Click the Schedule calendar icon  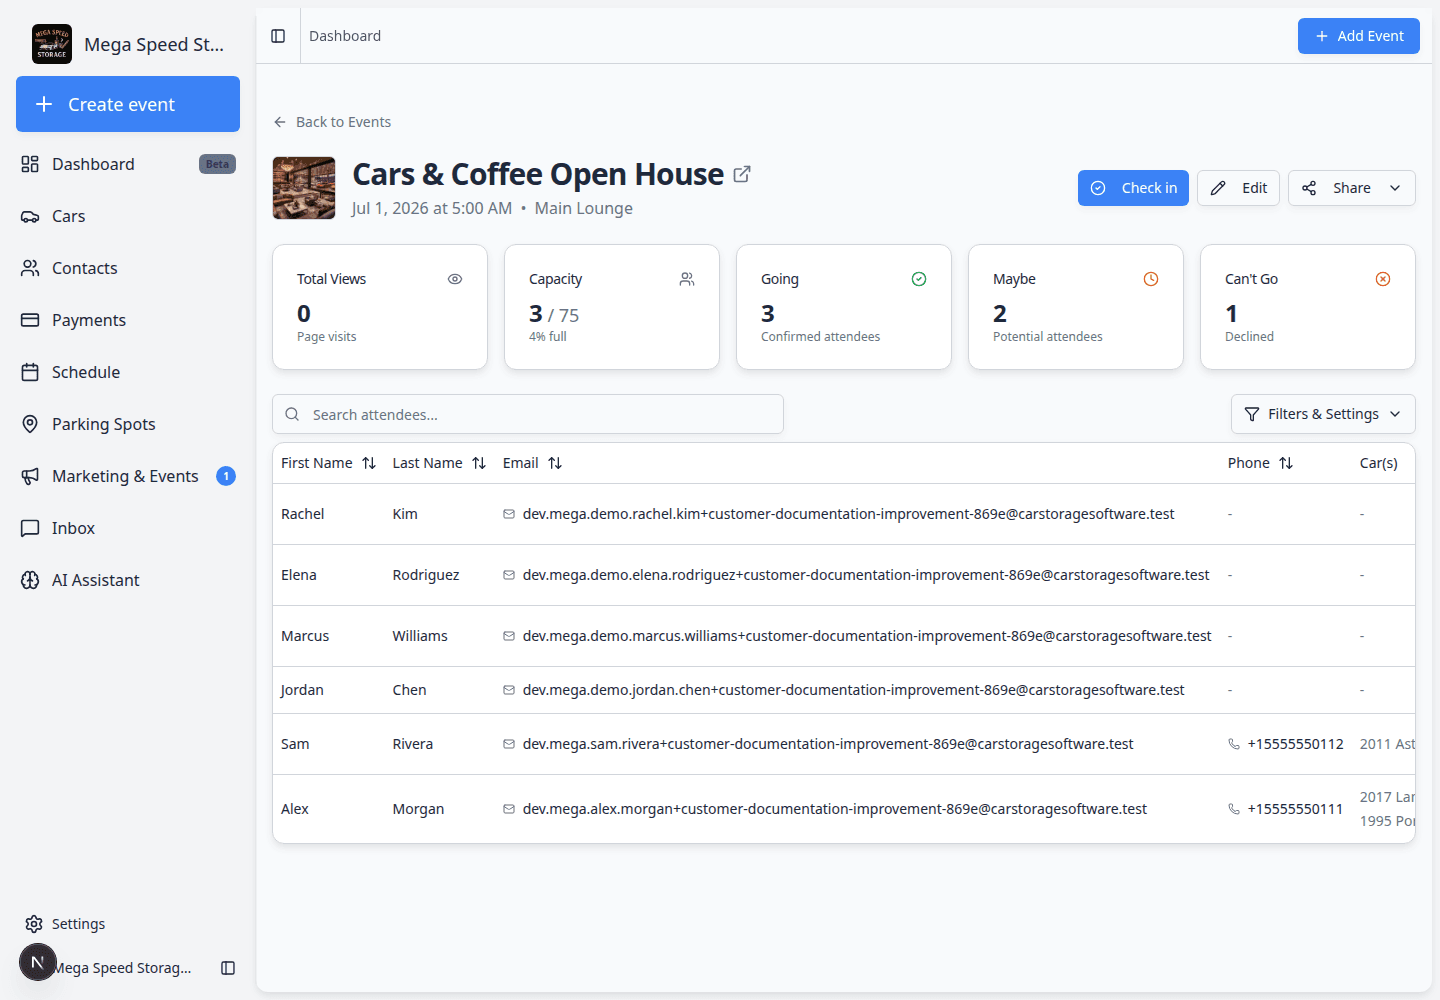(30, 372)
